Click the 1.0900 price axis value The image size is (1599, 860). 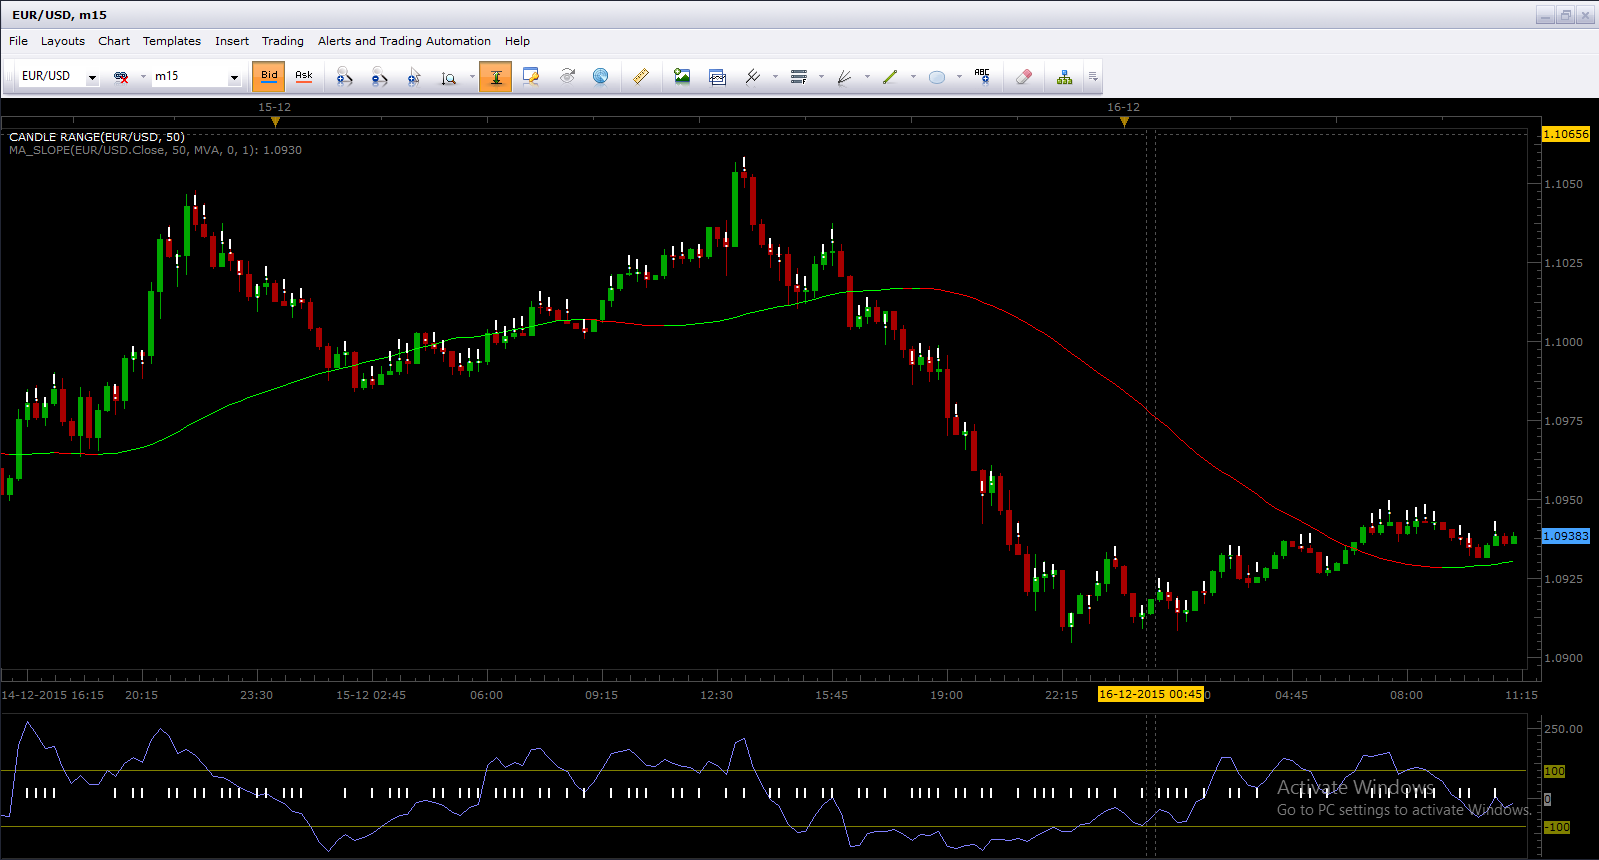point(1564,658)
